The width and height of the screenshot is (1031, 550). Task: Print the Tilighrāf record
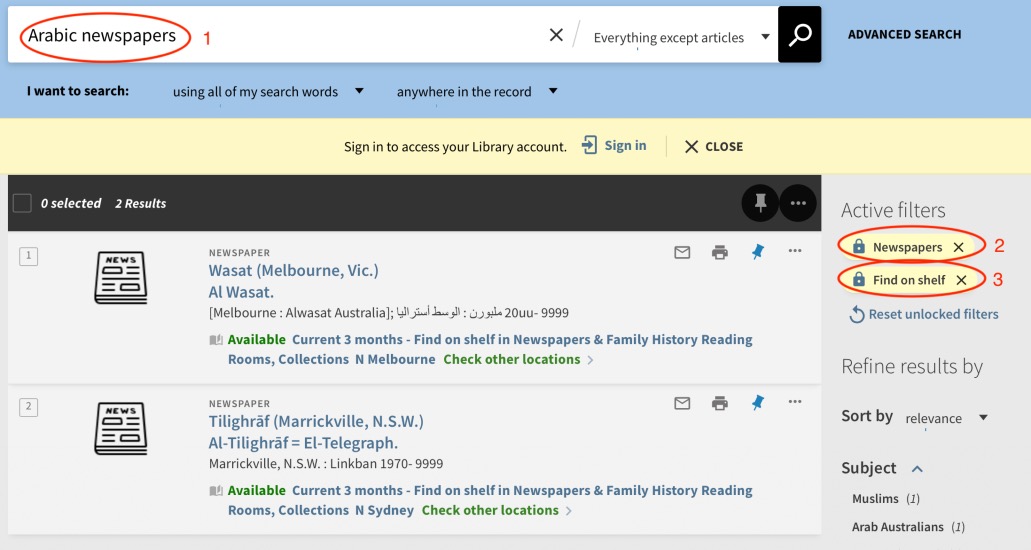[x=720, y=403]
